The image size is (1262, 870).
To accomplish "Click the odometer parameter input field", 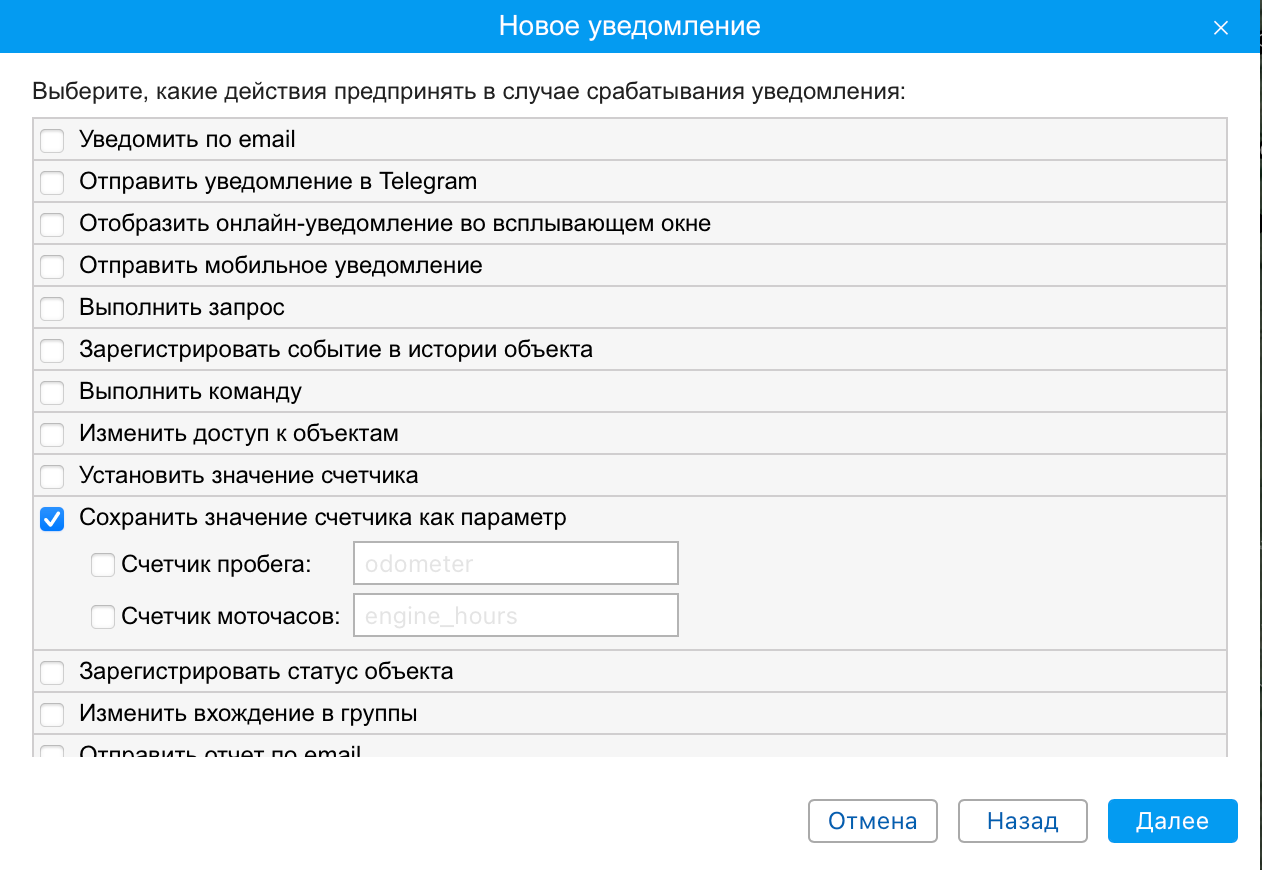I will (515, 564).
